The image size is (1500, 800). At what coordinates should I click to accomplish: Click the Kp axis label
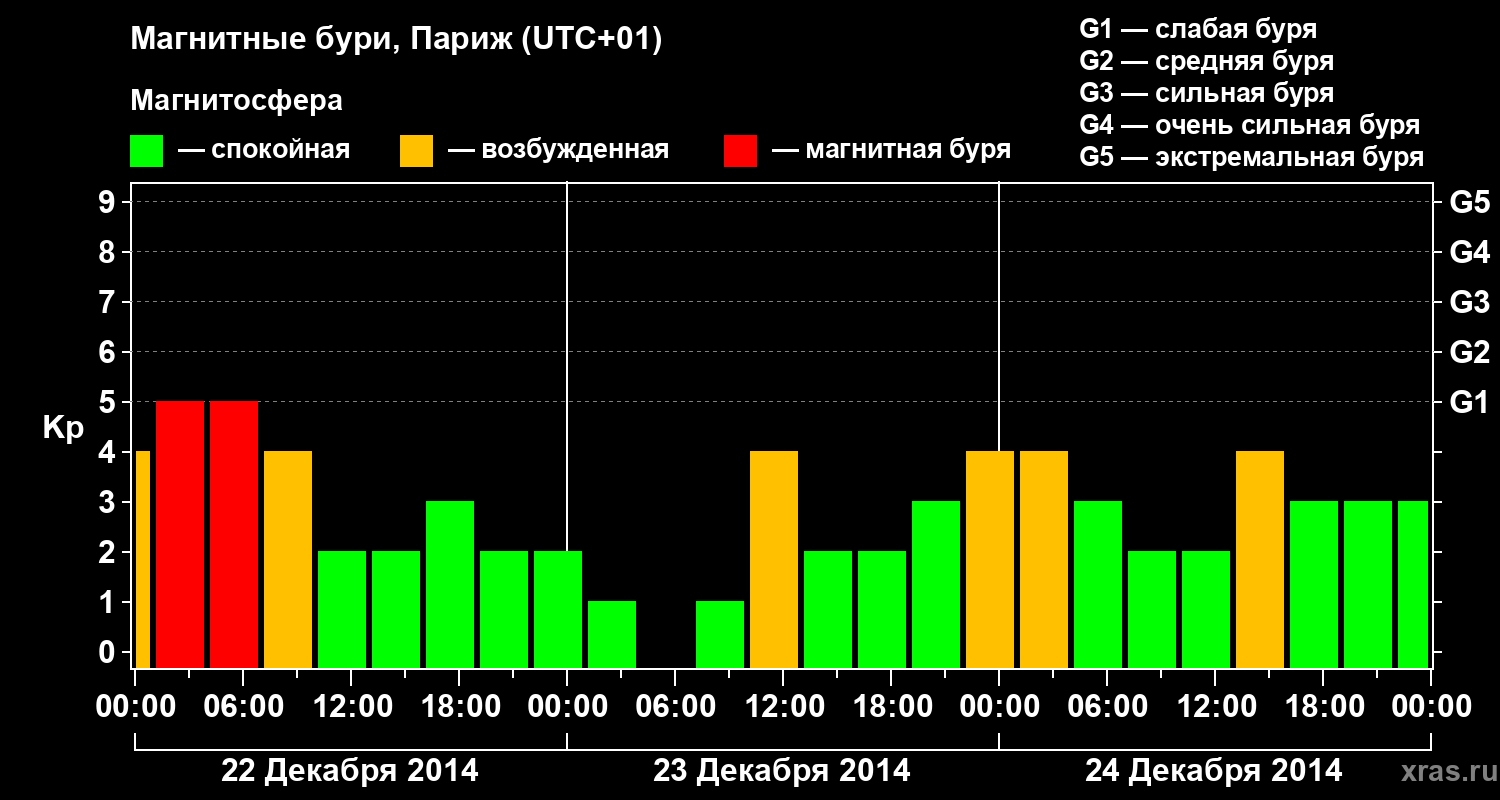[63, 429]
